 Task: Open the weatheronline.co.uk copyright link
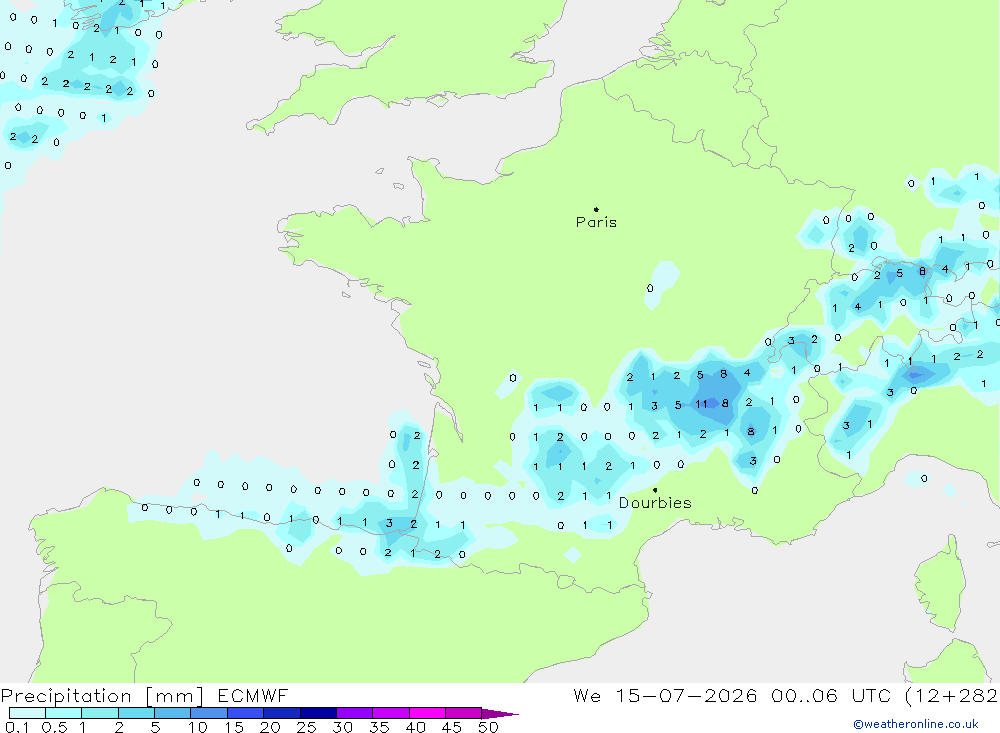916,724
